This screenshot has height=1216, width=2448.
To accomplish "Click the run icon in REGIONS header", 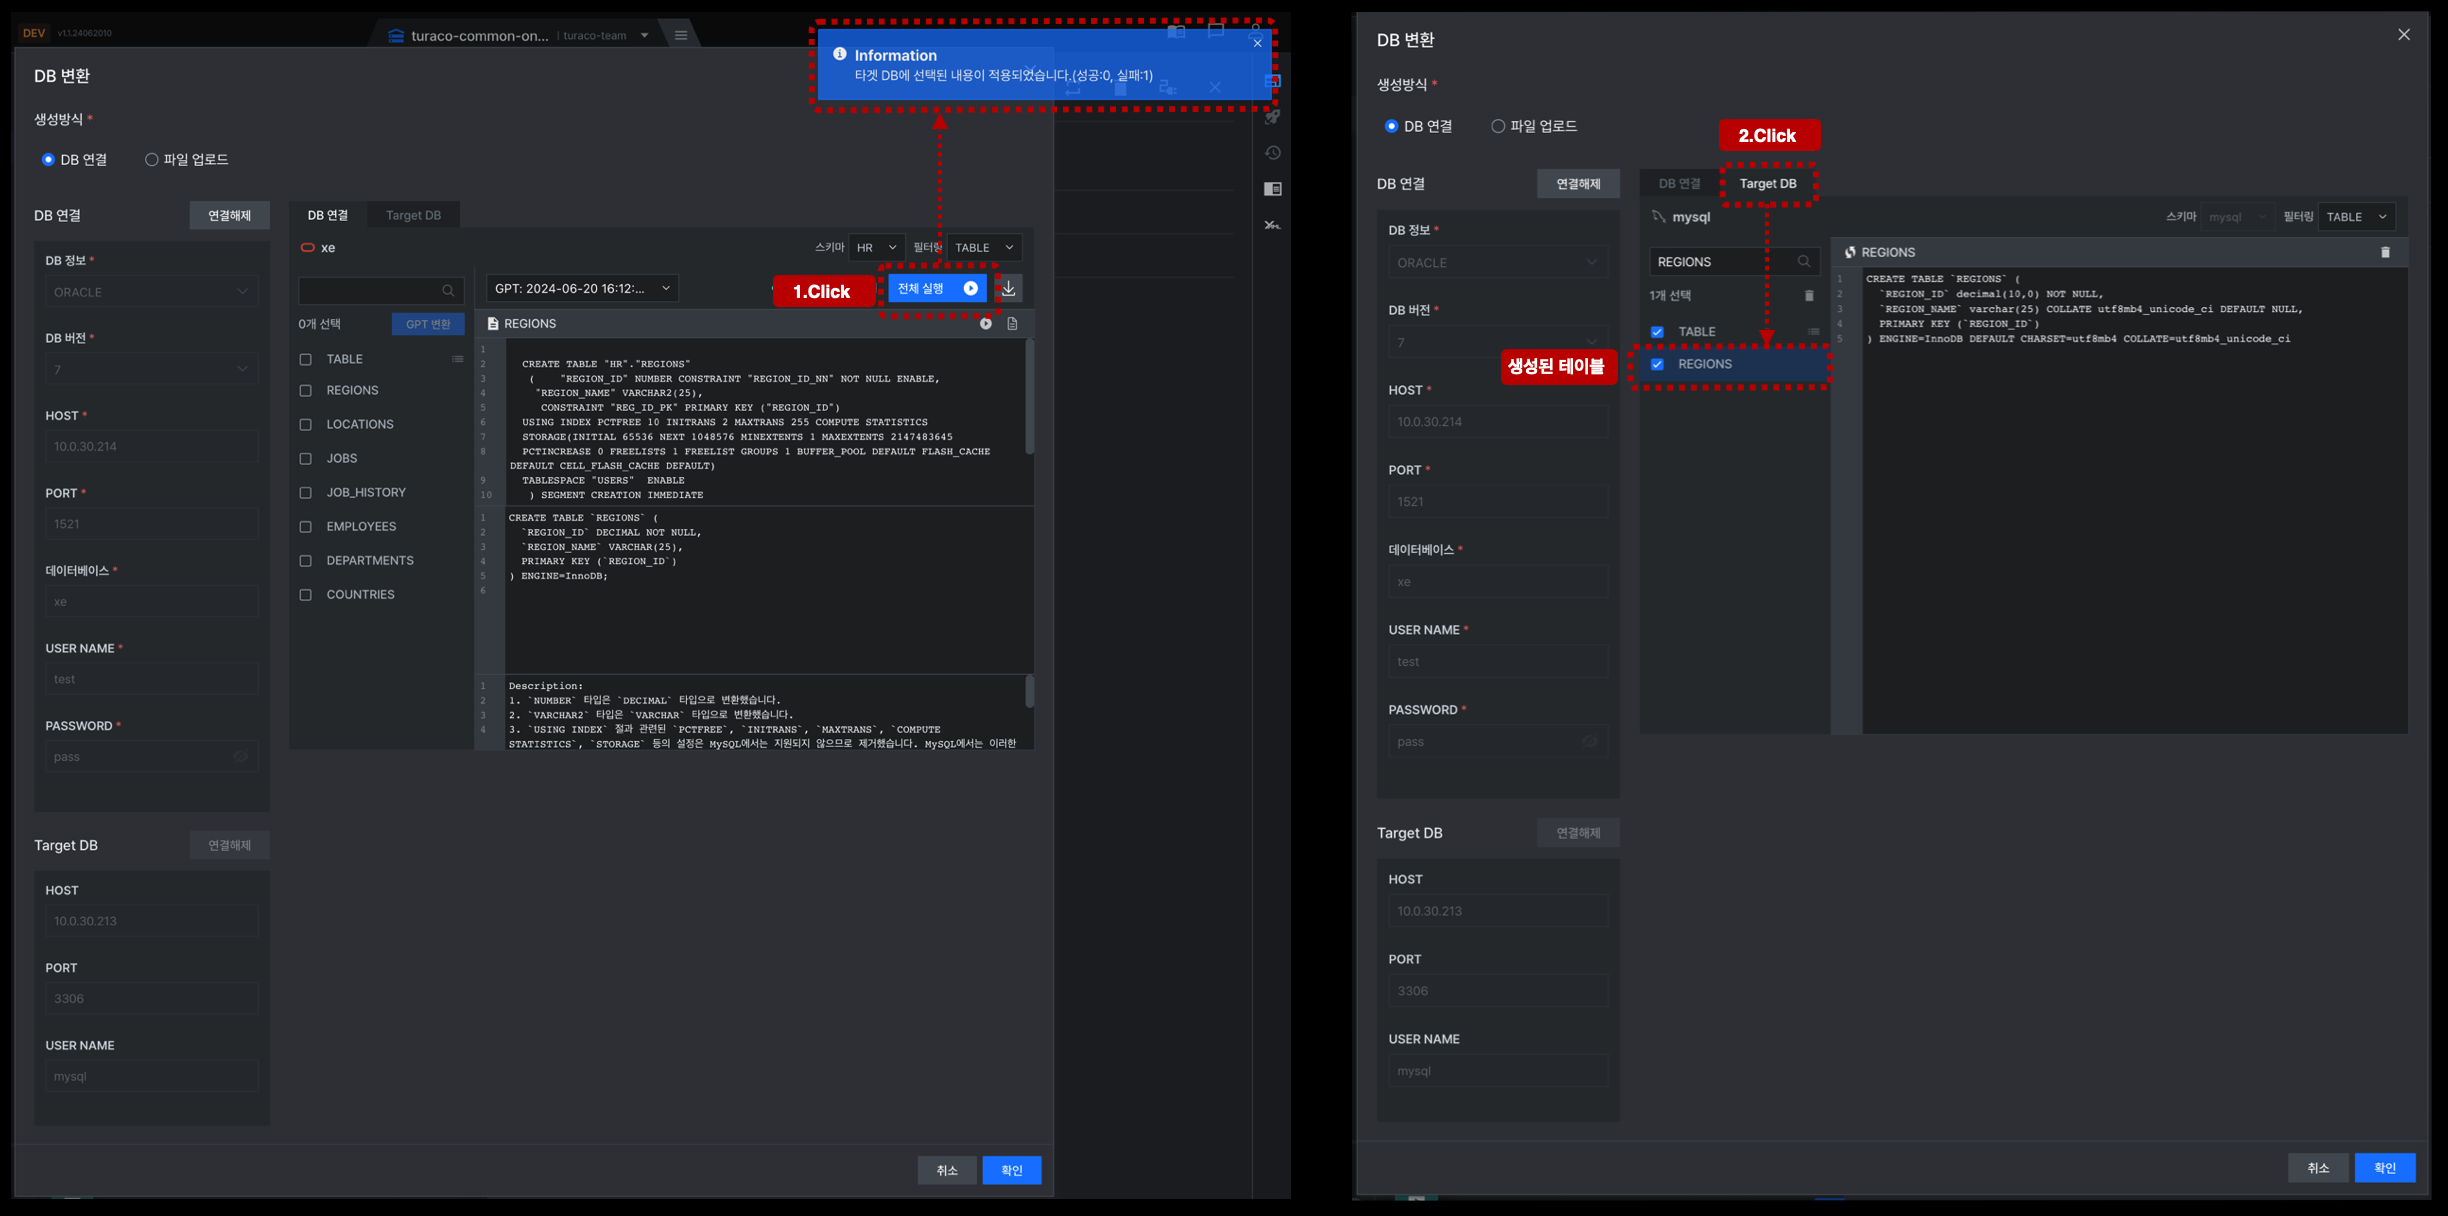I will [x=986, y=324].
